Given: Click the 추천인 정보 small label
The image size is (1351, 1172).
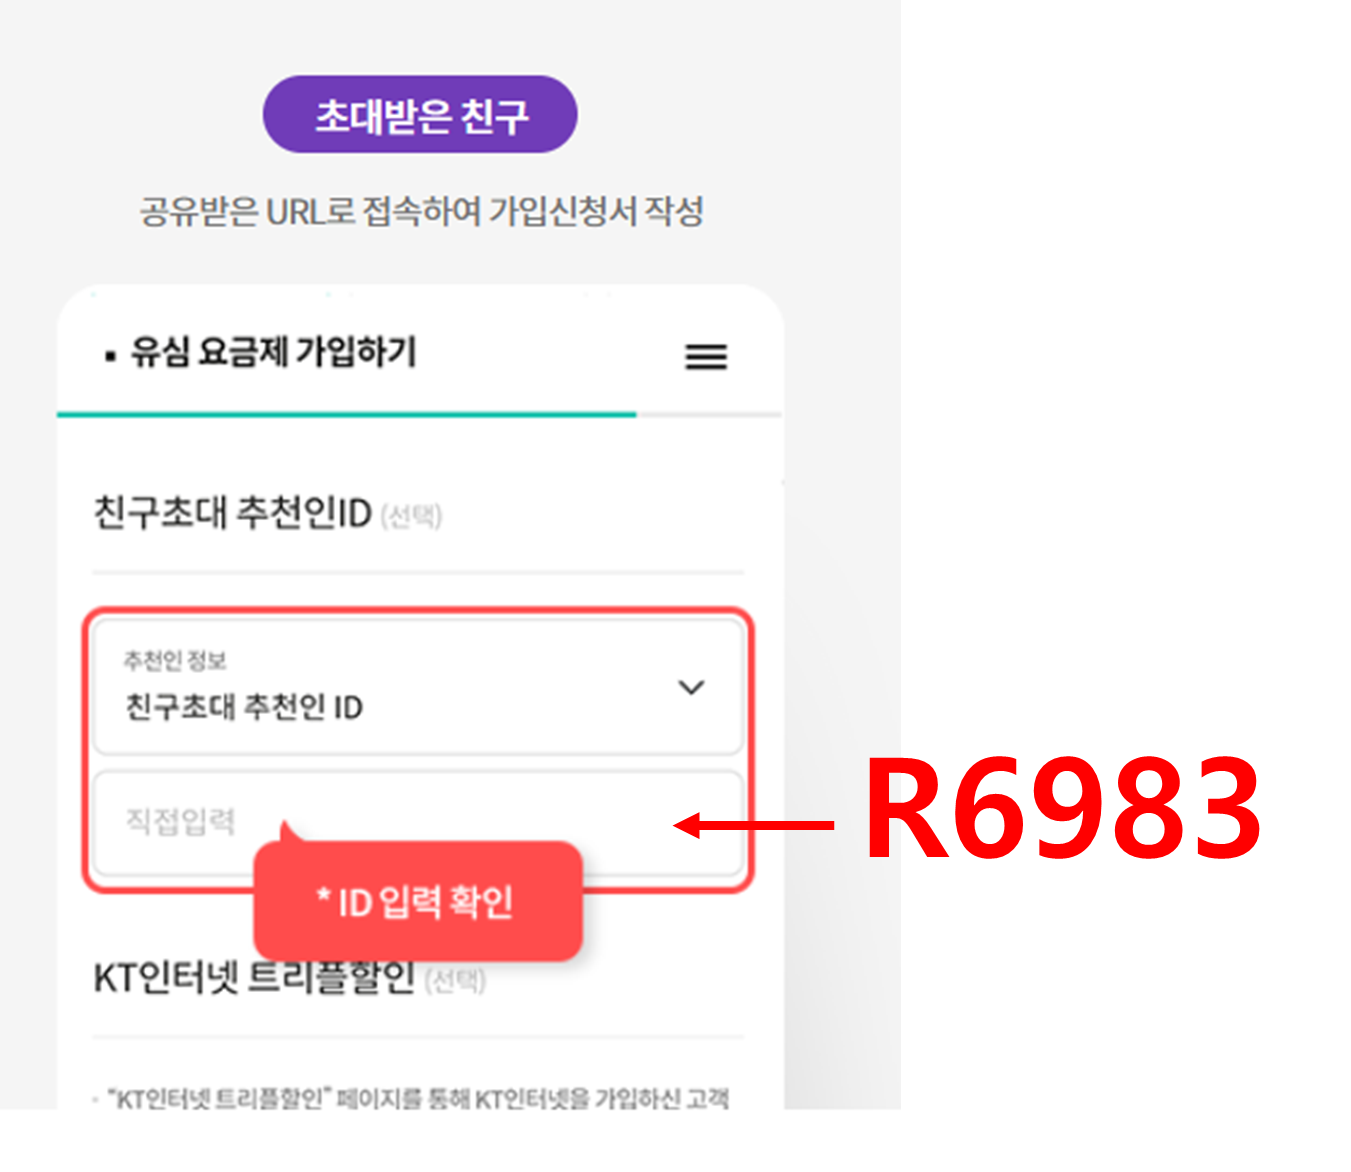Looking at the screenshot, I should tap(175, 660).
